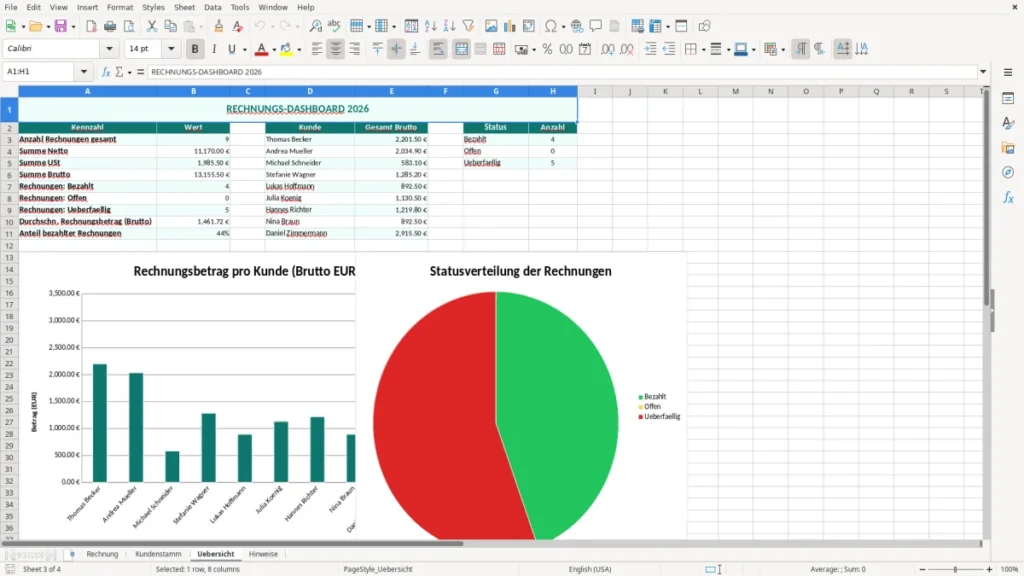Screen dimensions: 1024x576
Task: Select row 12 header
Action: [x=9, y=246]
